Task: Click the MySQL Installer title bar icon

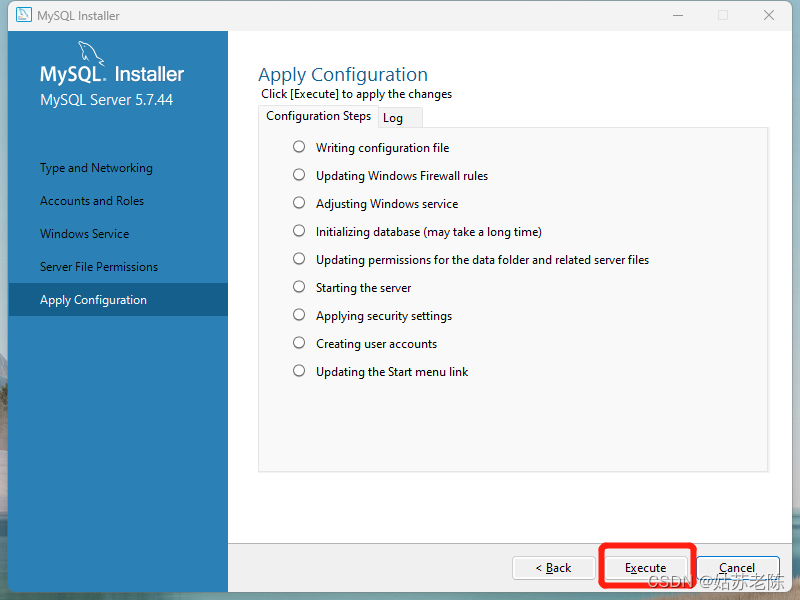Action: (x=23, y=15)
